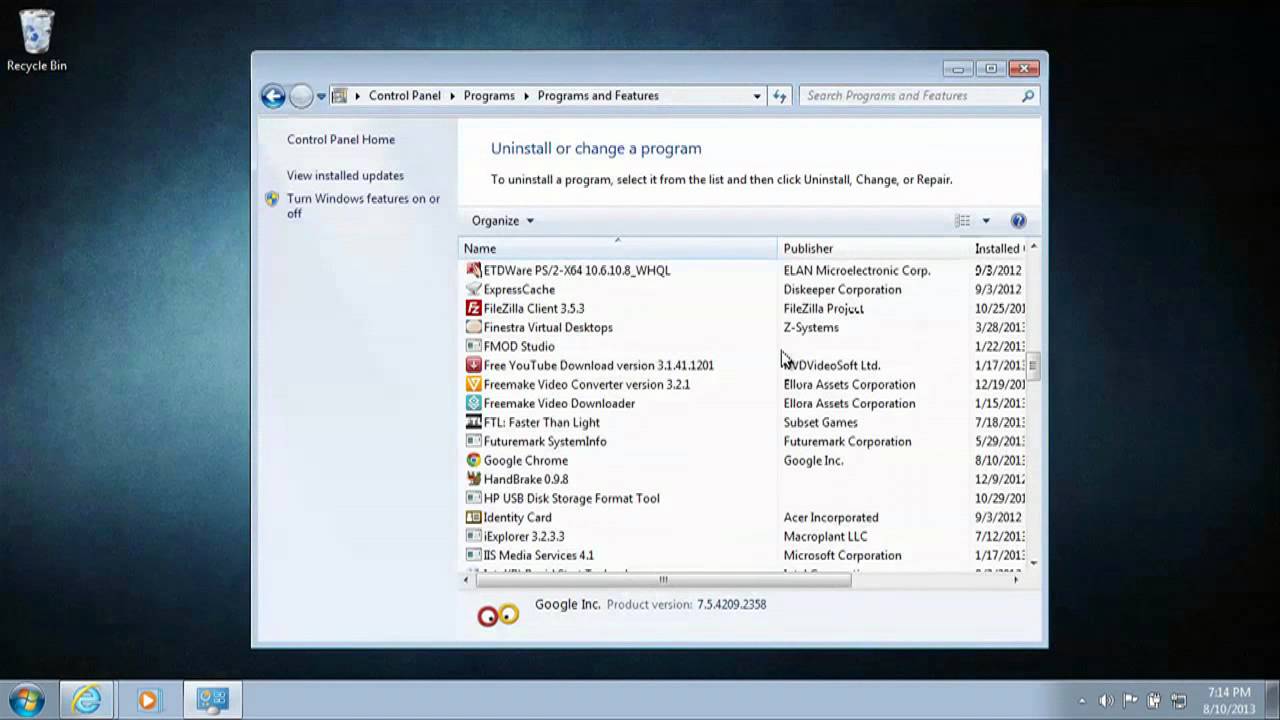
Task: Open the Recycle Bin desktop icon
Action: tap(36, 40)
